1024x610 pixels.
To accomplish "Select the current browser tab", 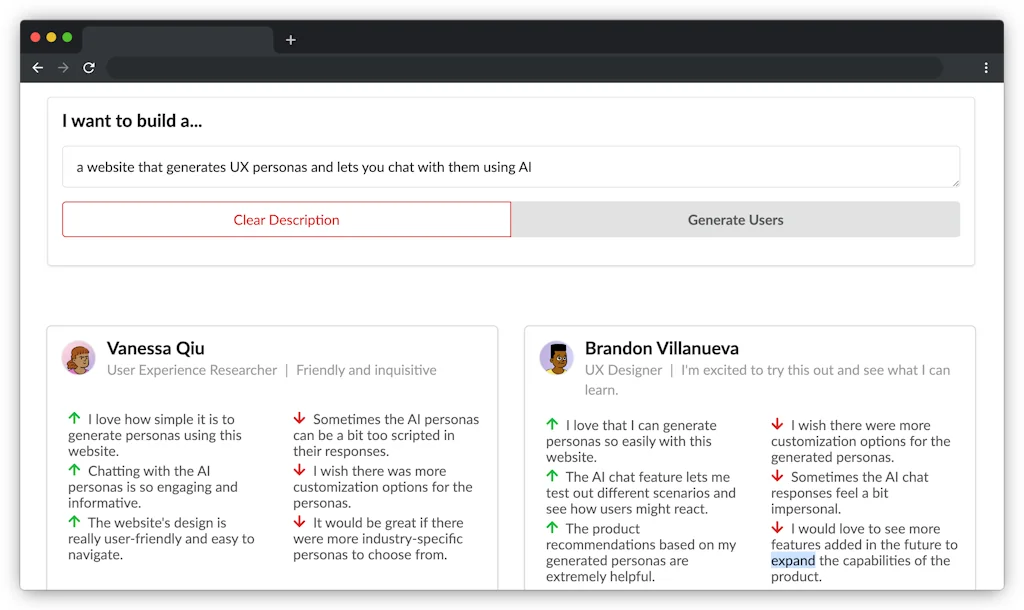I will click(x=177, y=40).
